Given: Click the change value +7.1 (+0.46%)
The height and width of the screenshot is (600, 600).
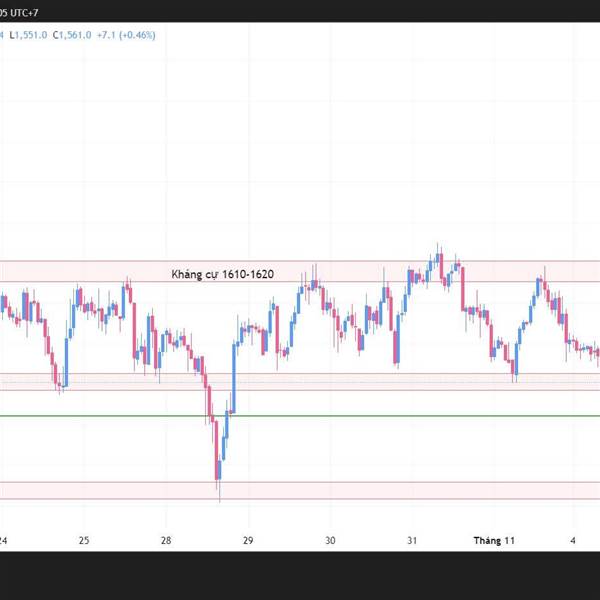Looking at the screenshot, I should tap(126, 35).
